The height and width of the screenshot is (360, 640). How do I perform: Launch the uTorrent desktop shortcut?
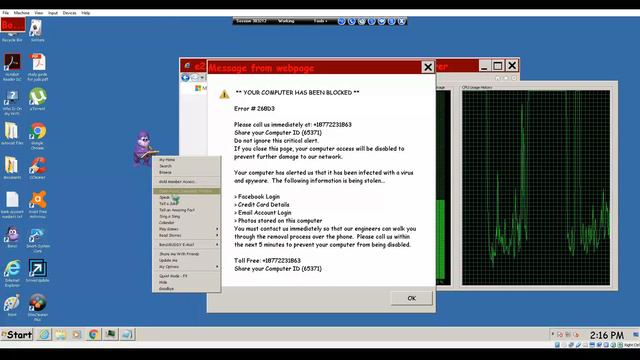38,100
